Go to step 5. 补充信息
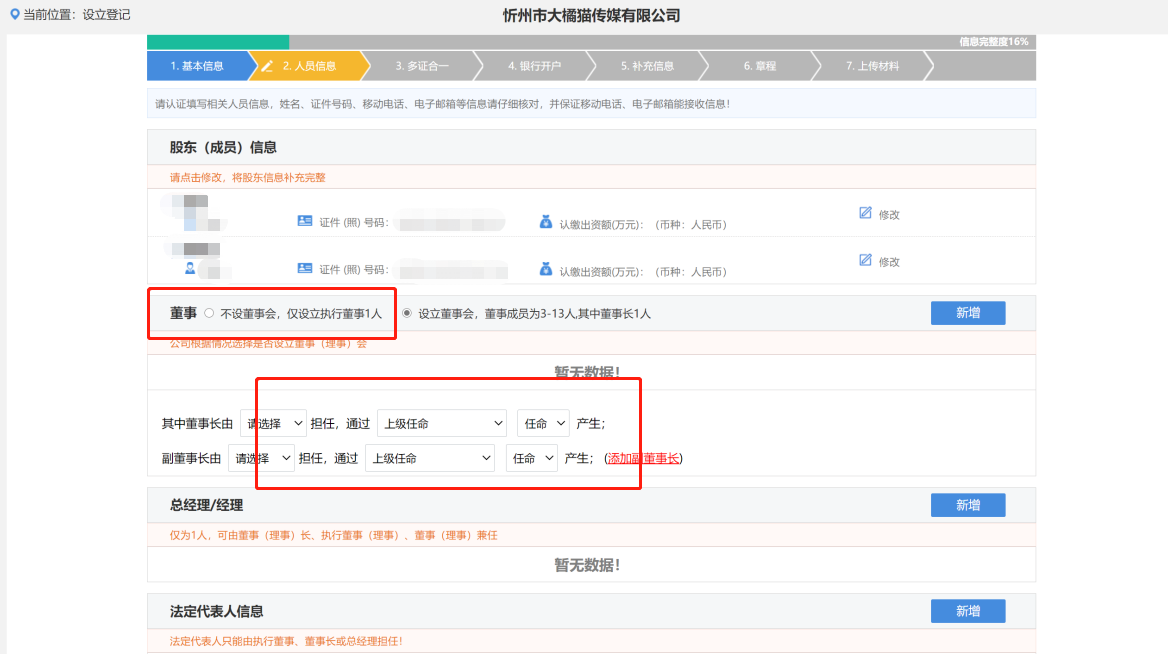Viewport: 1168px width, 654px height. pyautogui.click(x=647, y=66)
